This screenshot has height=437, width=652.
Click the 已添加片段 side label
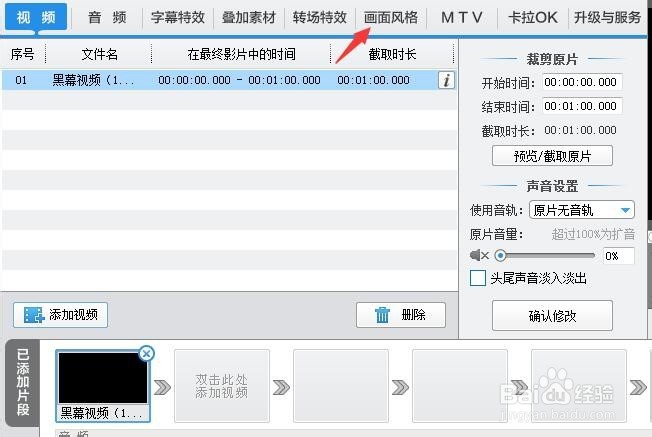tap(23, 383)
